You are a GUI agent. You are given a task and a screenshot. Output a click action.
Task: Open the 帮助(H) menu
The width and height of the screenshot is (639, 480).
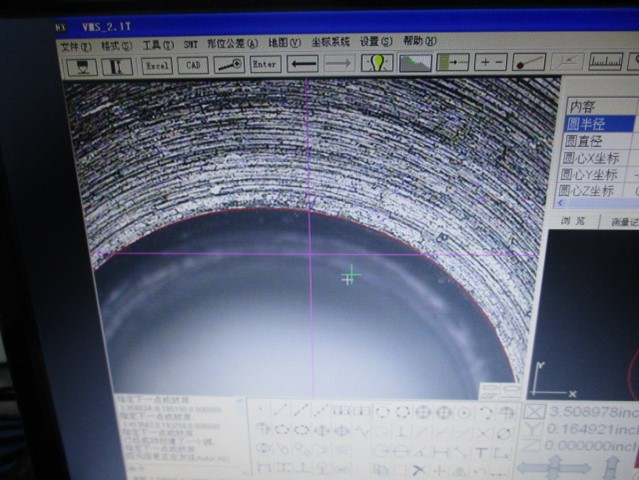(419, 41)
